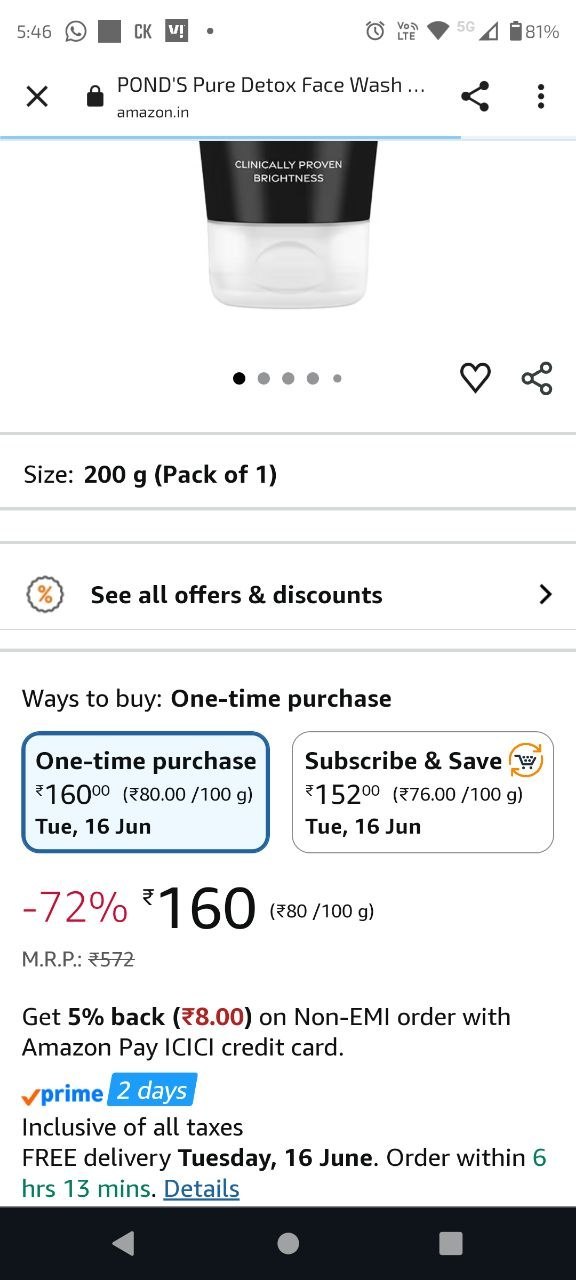Expand See all offers & discounts chevron
The image size is (576, 1280).
545,595
